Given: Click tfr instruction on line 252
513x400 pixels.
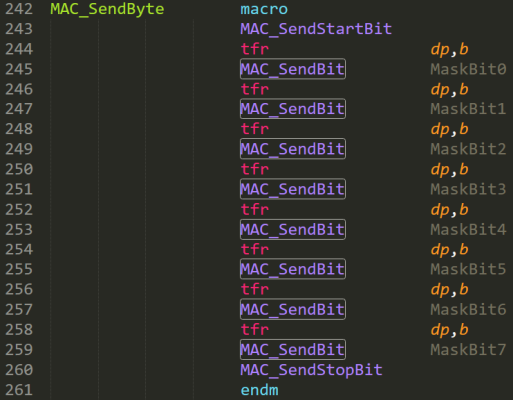Looking at the screenshot, I should coord(255,209).
